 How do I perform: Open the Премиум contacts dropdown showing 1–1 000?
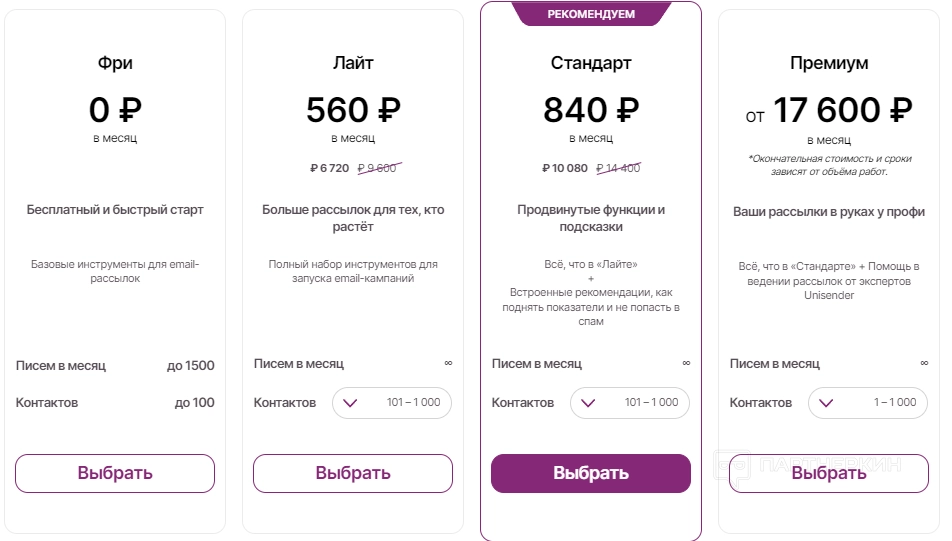coord(867,403)
